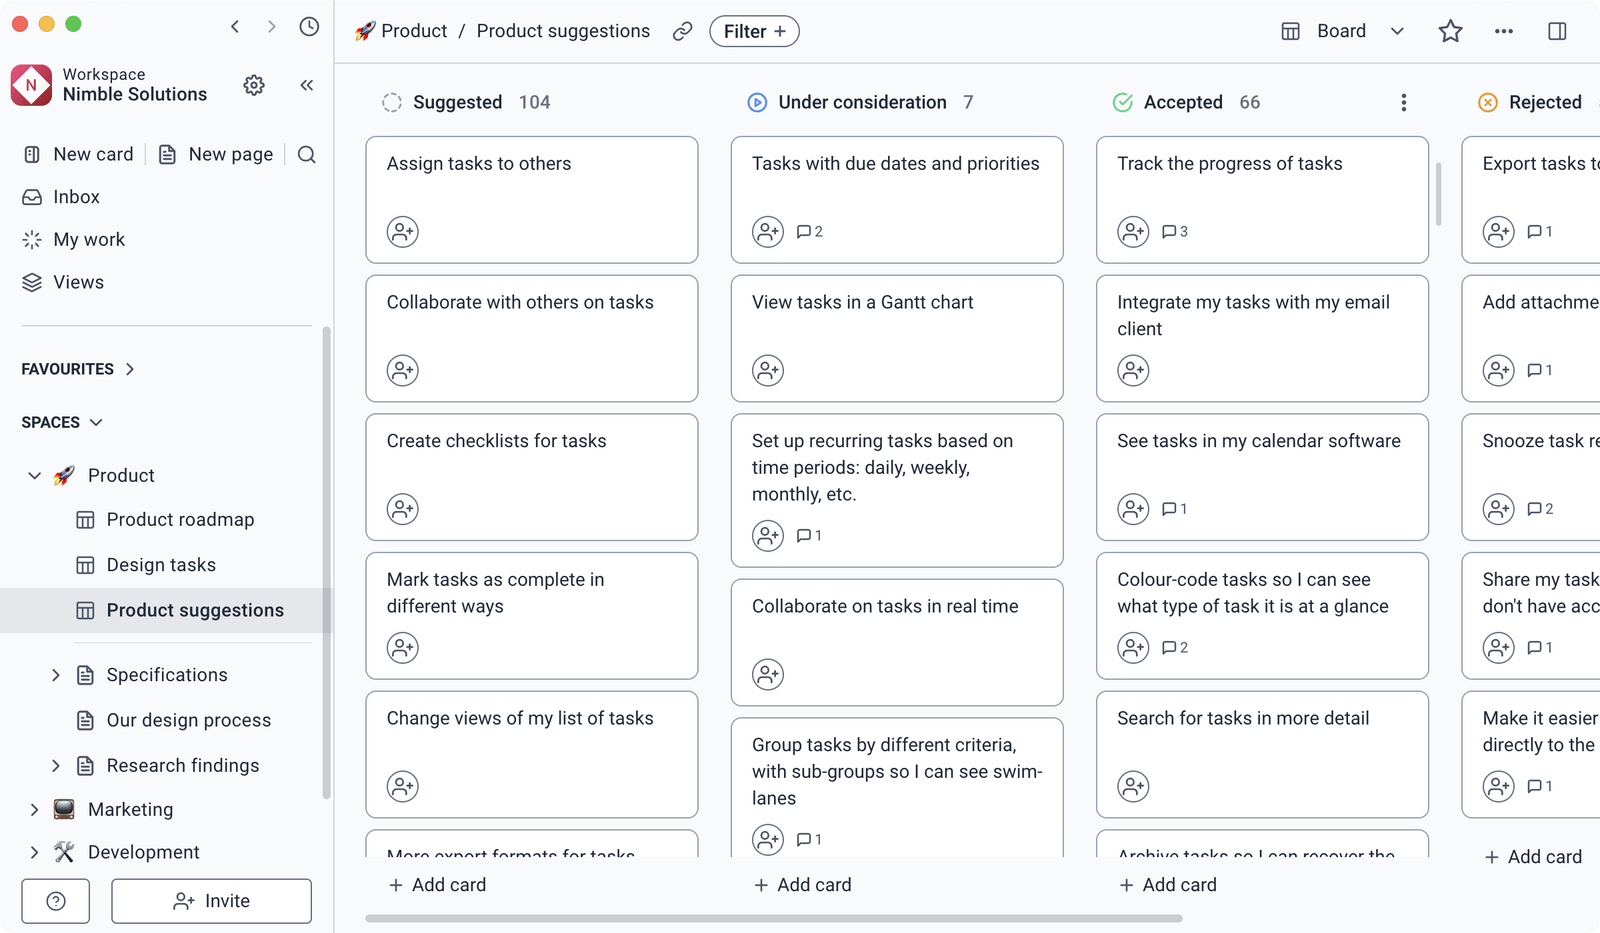Open My work from the sidebar

(x=88, y=239)
